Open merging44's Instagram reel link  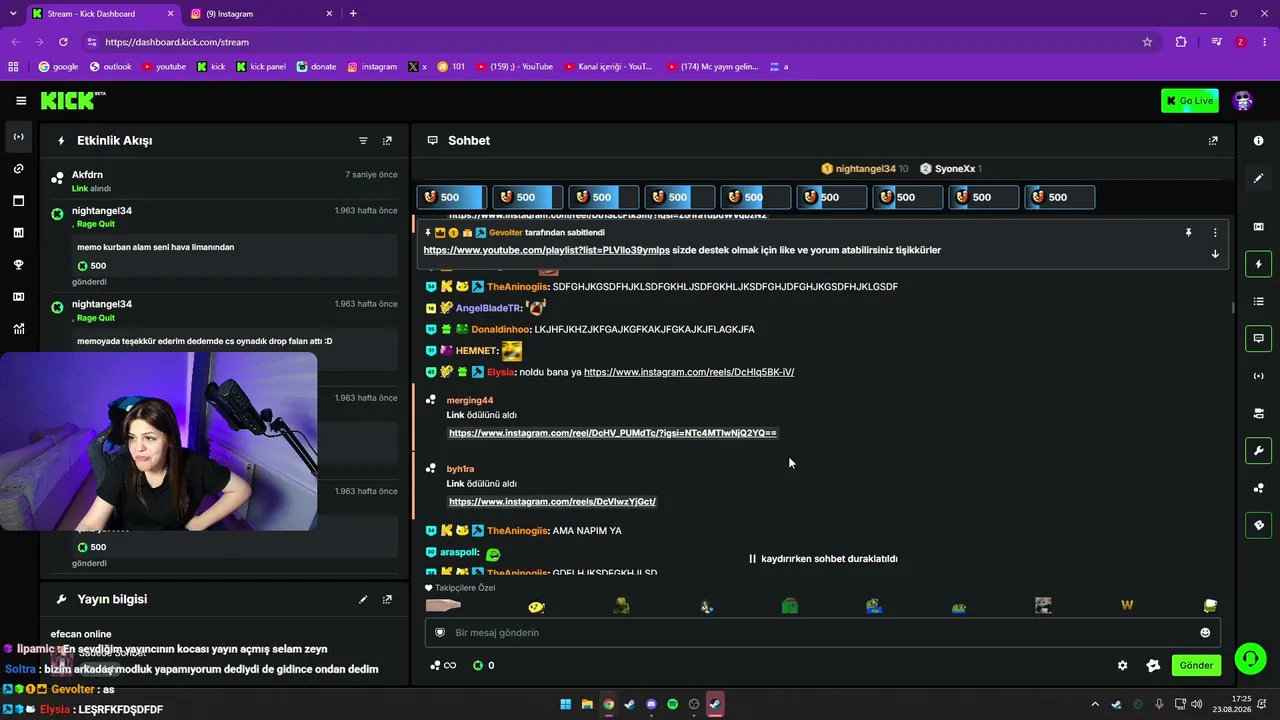[x=613, y=433]
